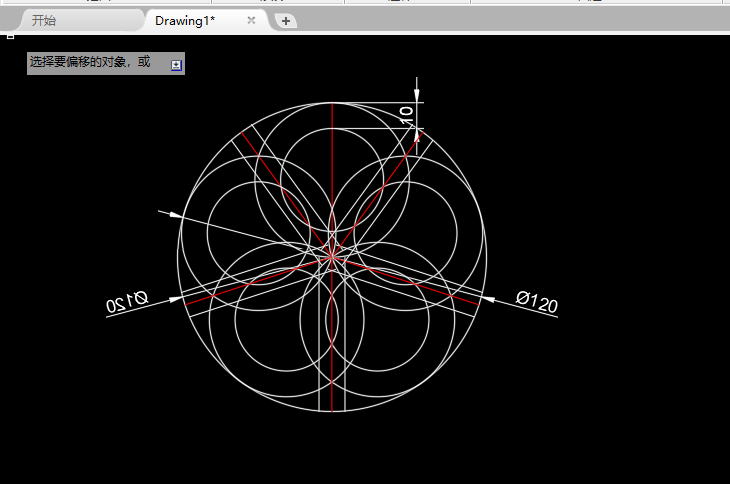Click the 选择要偏移的对象 prompt text

pyautogui.click(x=90, y=61)
